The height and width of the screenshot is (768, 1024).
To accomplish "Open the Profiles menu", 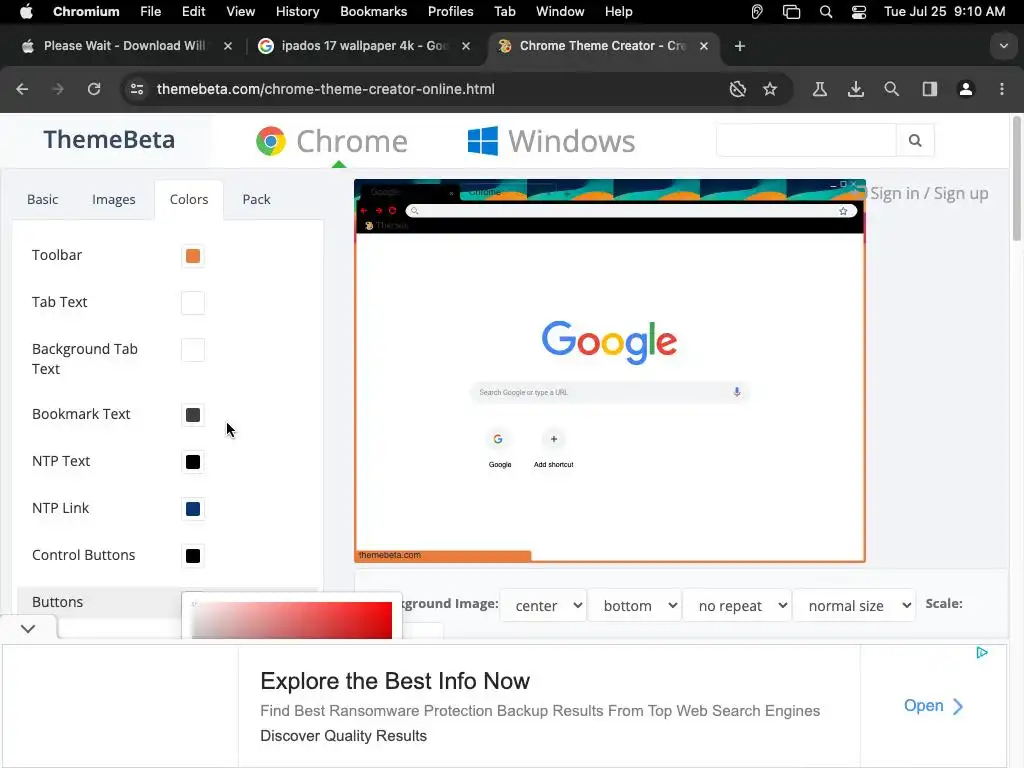I will (451, 12).
